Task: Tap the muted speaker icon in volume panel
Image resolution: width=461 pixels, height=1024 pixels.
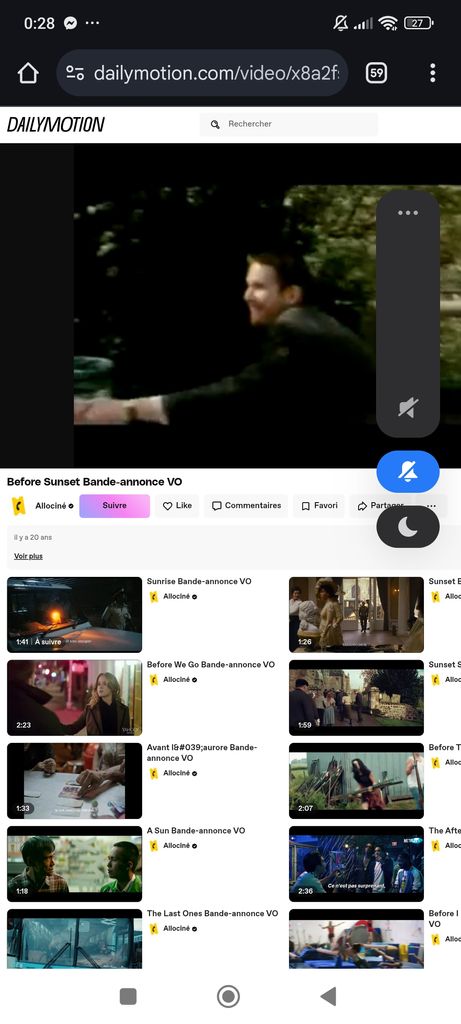Action: pos(408,408)
